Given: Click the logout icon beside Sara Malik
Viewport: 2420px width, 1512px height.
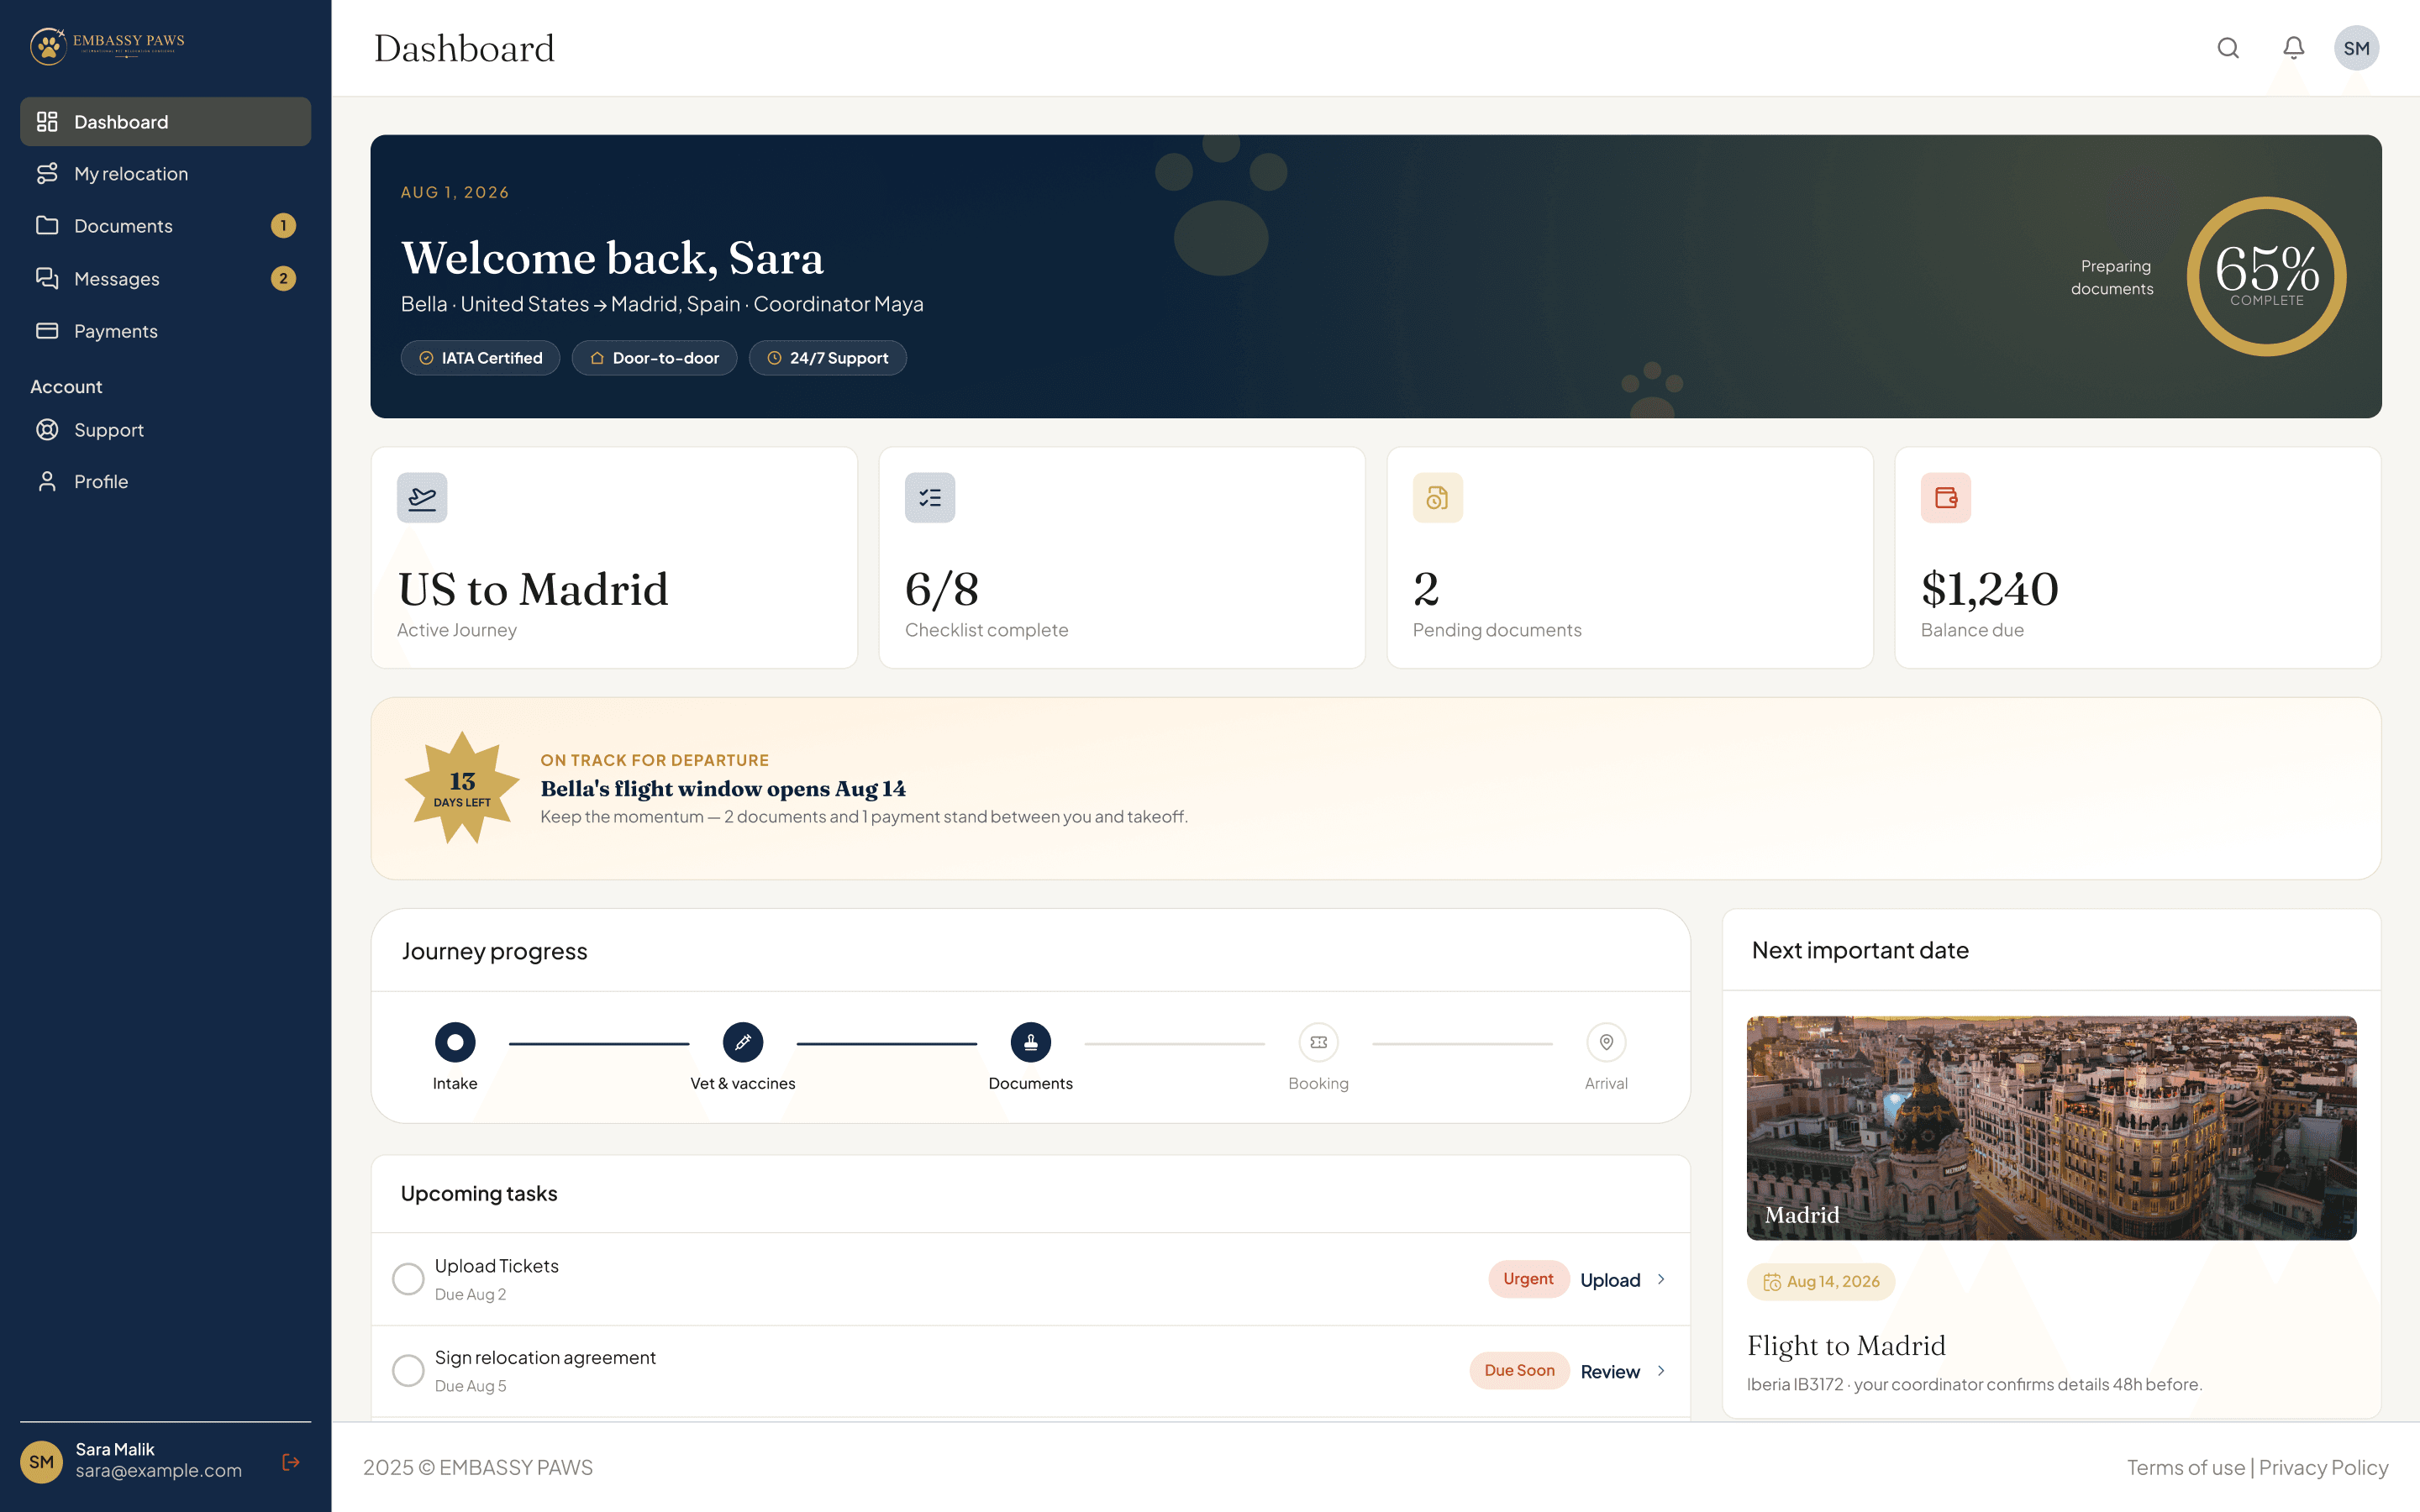Looking at the screenshot, I should tap(291, 1462).
